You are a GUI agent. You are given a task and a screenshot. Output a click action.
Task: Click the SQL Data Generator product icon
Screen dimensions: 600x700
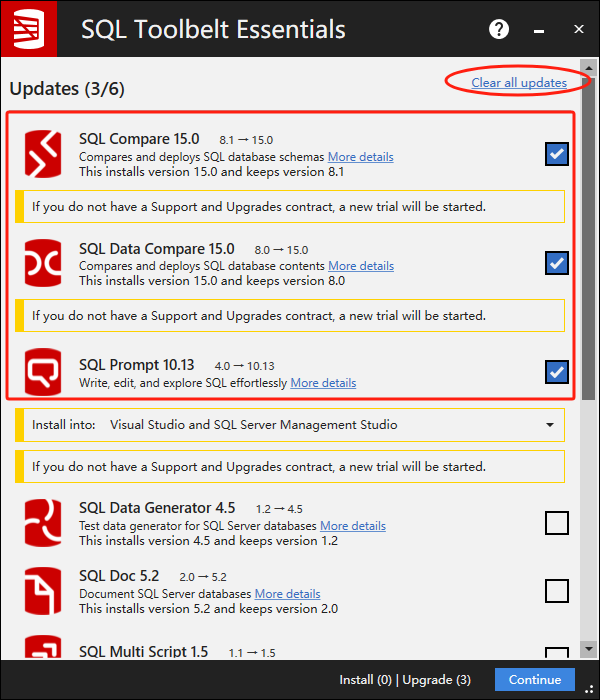pos(43,523)
